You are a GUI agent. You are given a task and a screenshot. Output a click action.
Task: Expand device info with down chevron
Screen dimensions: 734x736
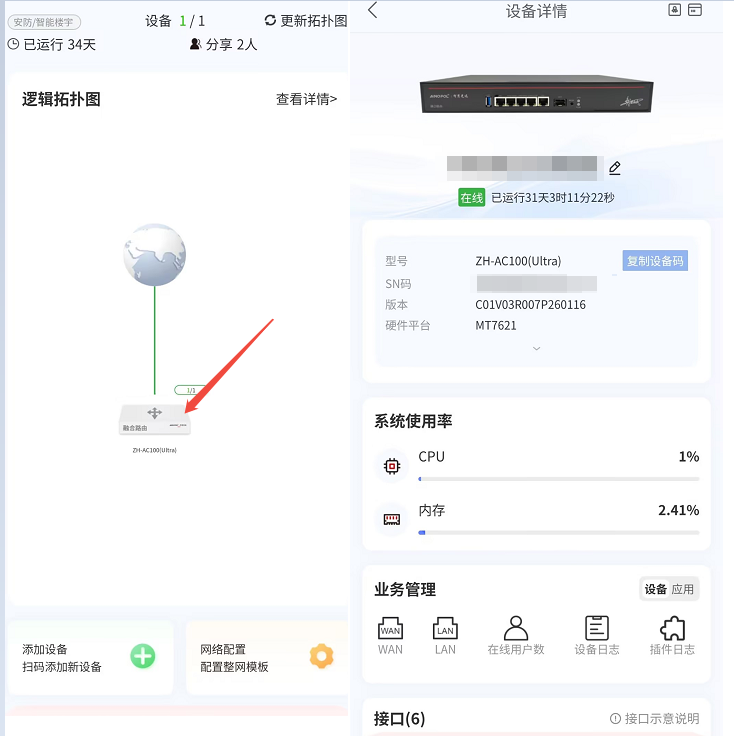pos(536,348)
